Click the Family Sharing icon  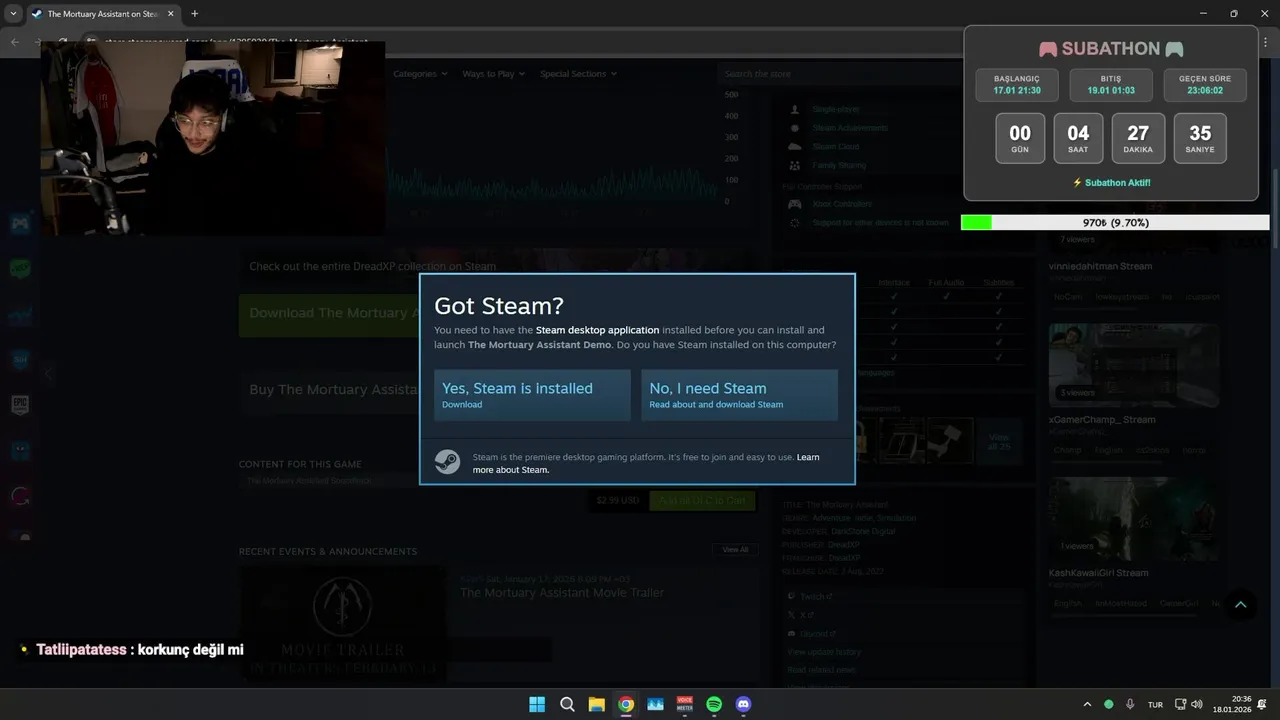tap(795, 166)
